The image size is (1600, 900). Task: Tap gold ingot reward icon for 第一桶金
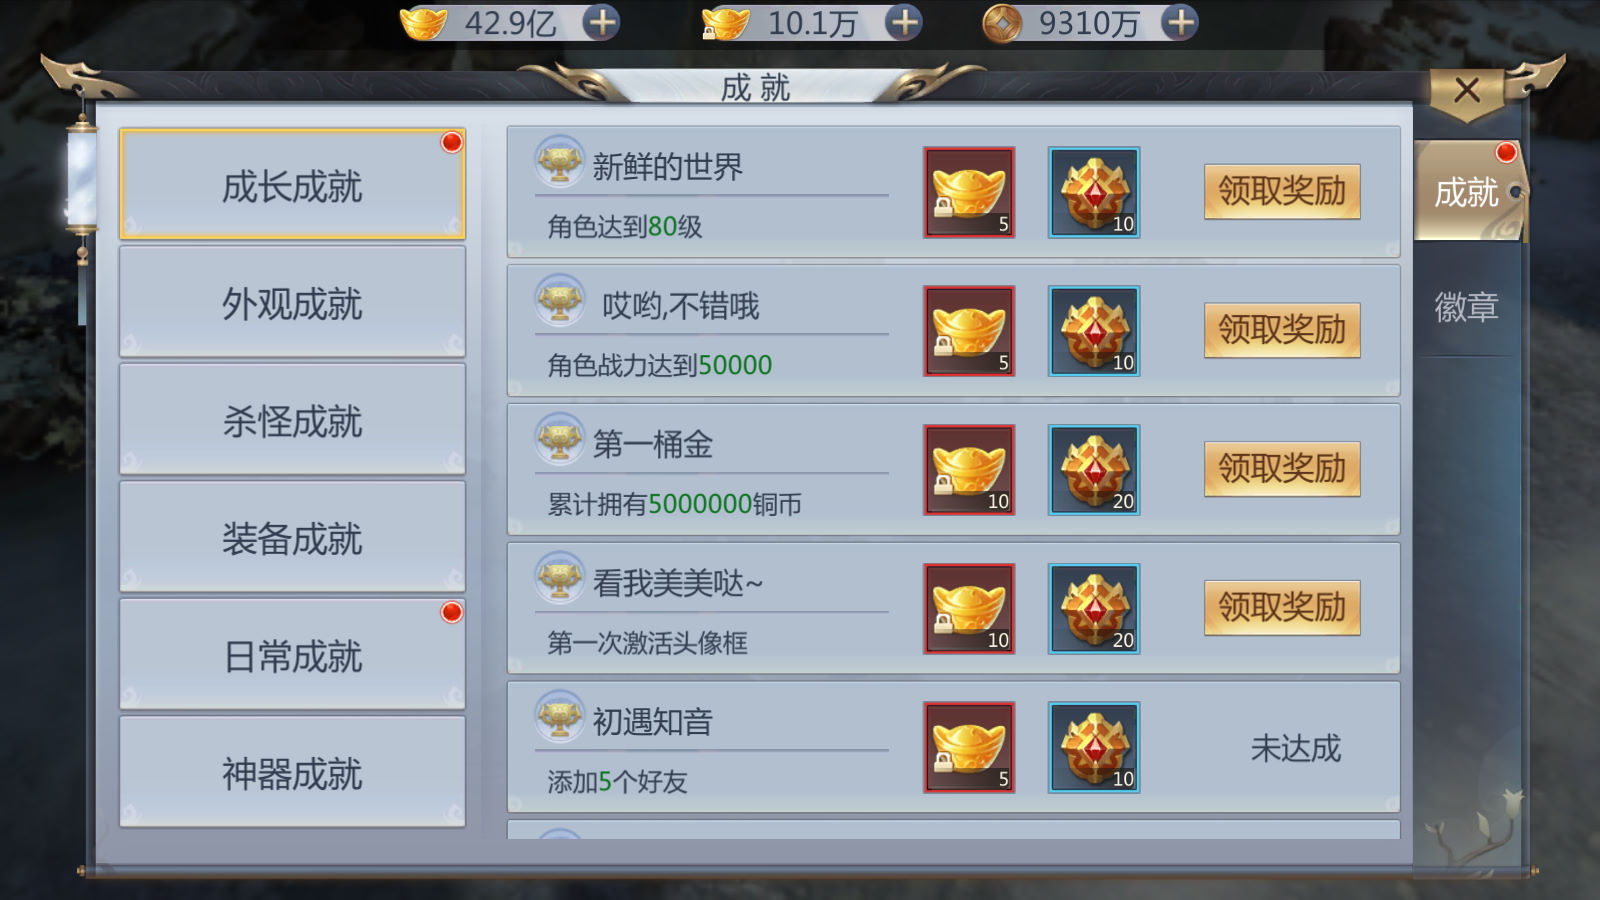(969, 470)
